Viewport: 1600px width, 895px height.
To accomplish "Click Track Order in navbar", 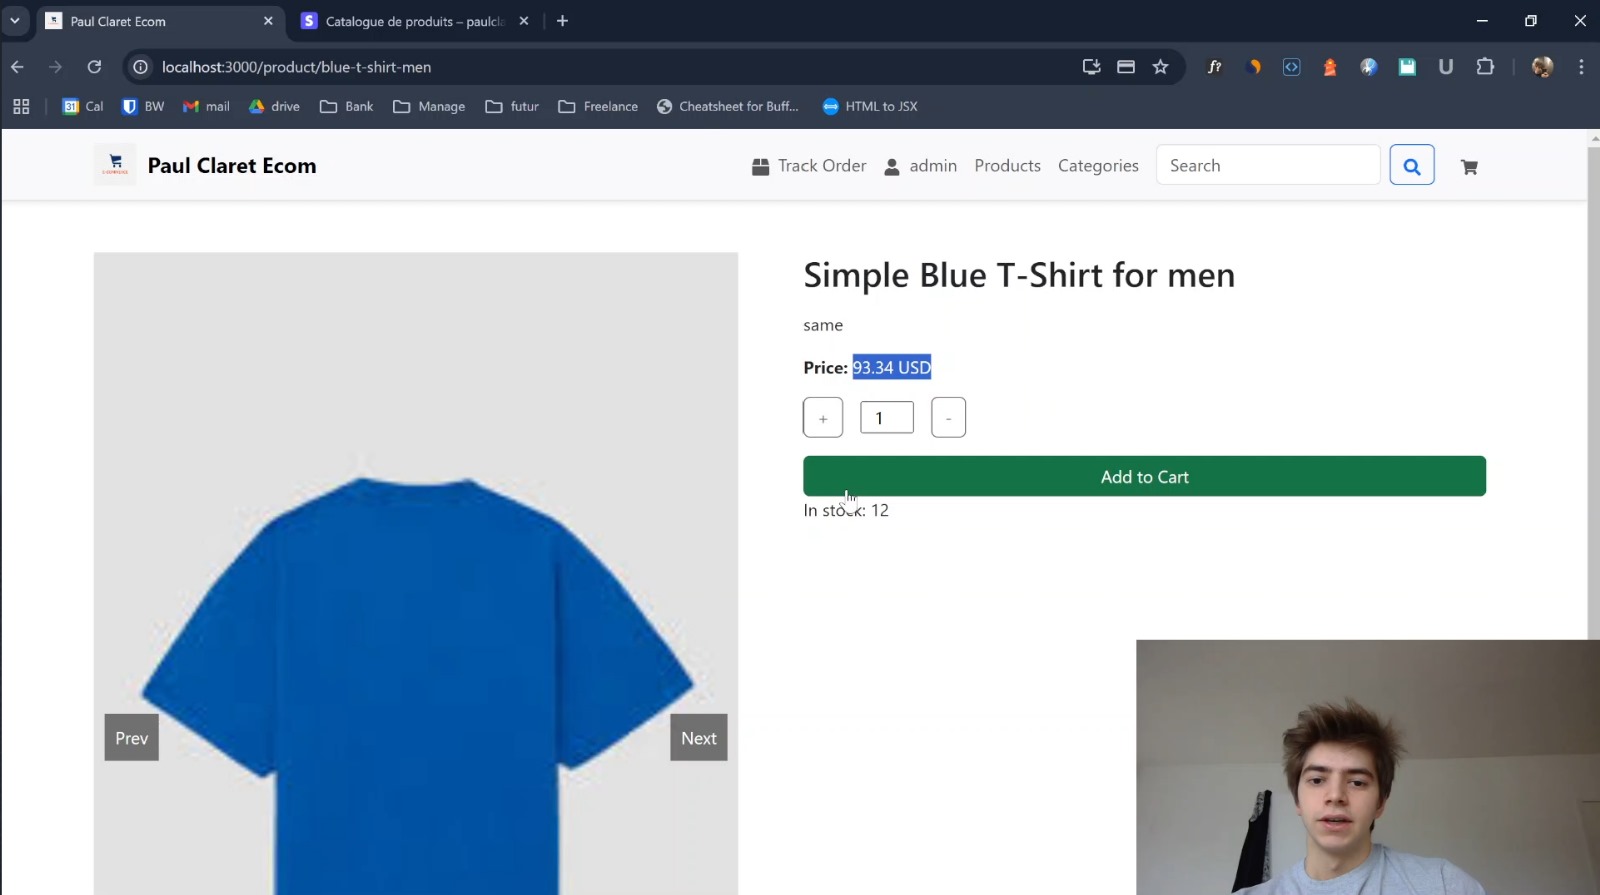I will (x=809, y=166).
